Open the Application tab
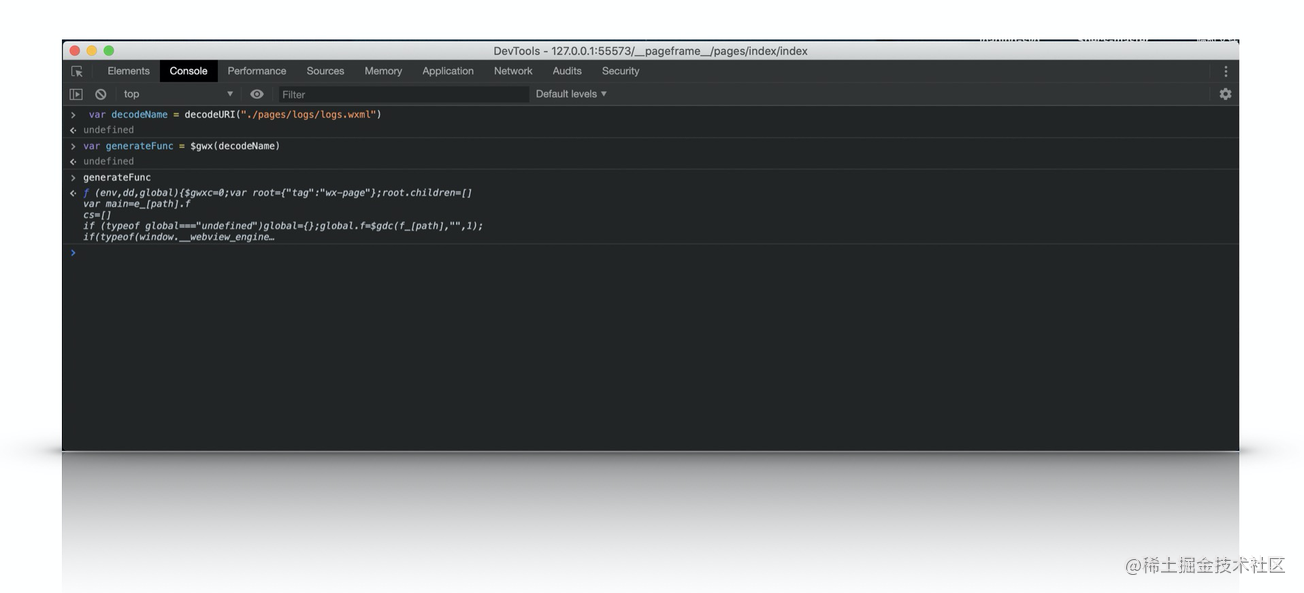The width and height of the screenshot is (1304, 593). (448, 71)
